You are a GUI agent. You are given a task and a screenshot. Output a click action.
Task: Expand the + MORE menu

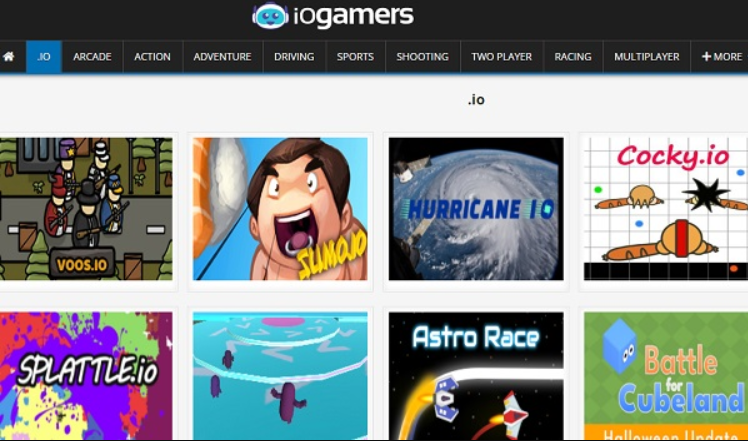click(721, 57)
